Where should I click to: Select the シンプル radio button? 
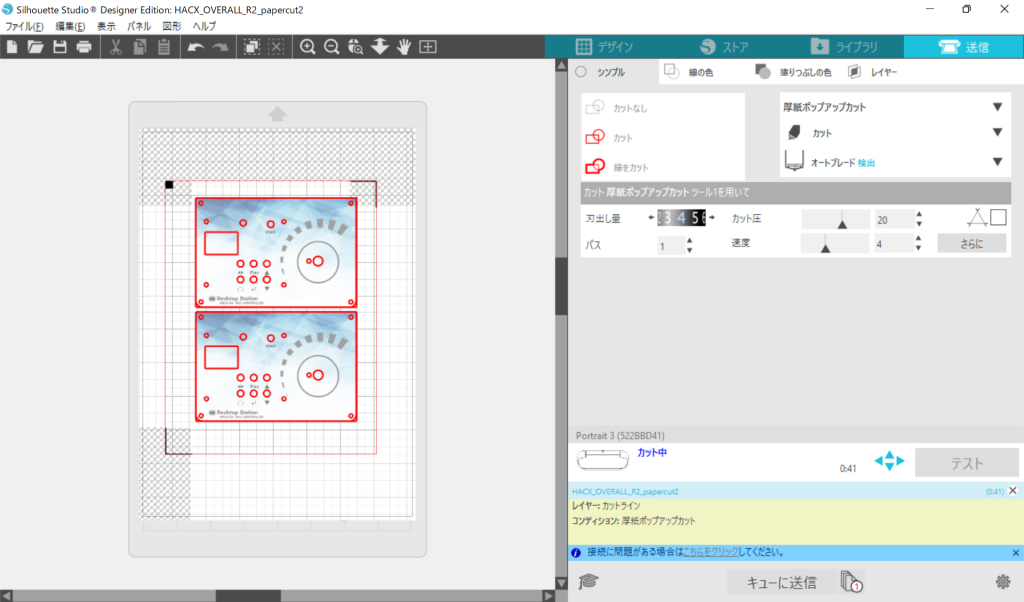click(581, 72)
